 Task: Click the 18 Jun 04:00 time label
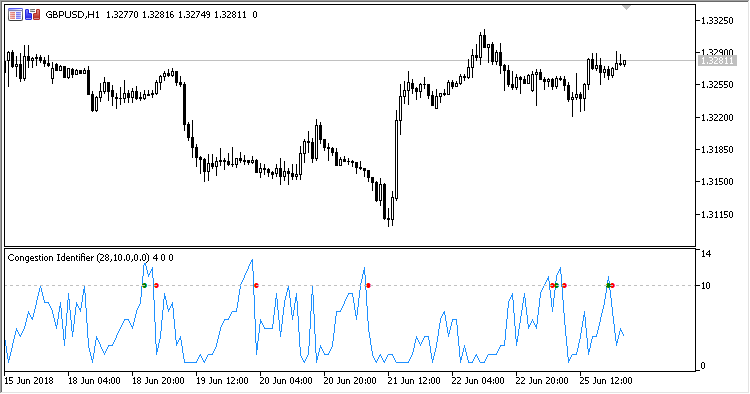[x=94, y=381]
